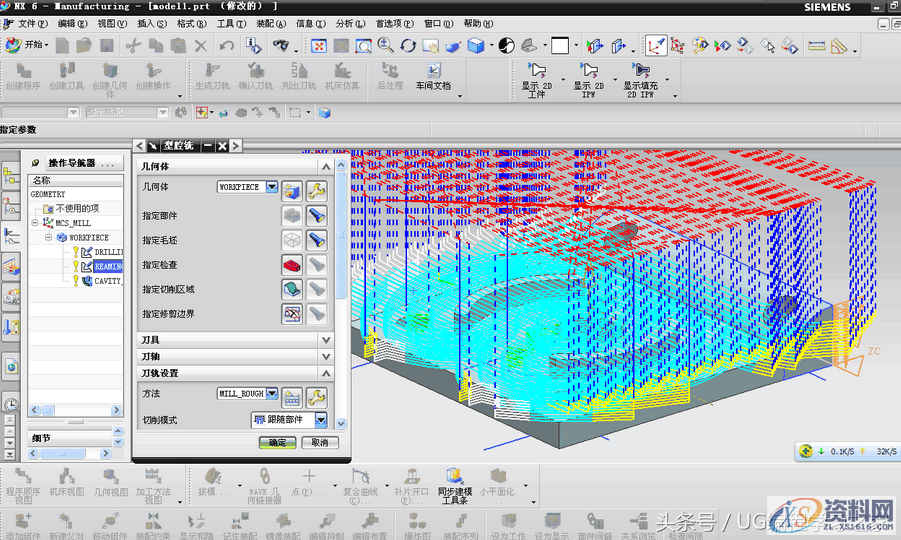Screen dimensions: 901x540
Task: Expand the 刀轴 (Tool Axis) section
Action: pos(325,356)
